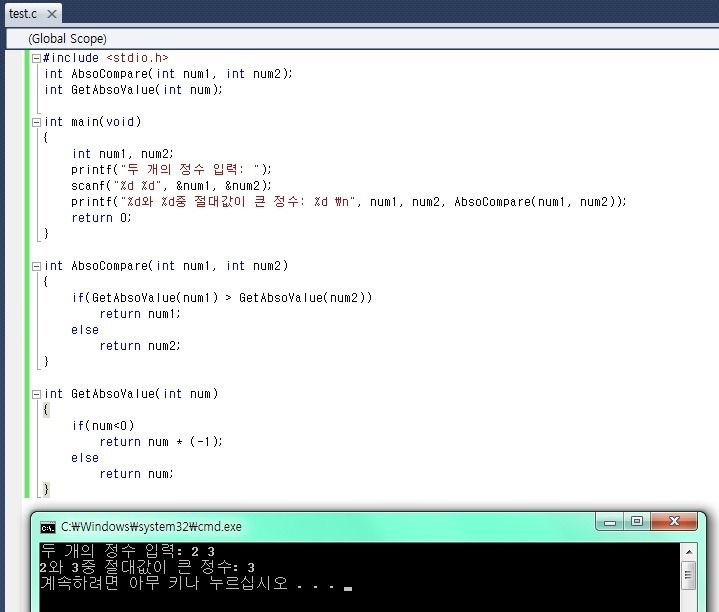Click the 'int num1, num2;' declaration line
The image size is (719, 612).
point(123,154)
